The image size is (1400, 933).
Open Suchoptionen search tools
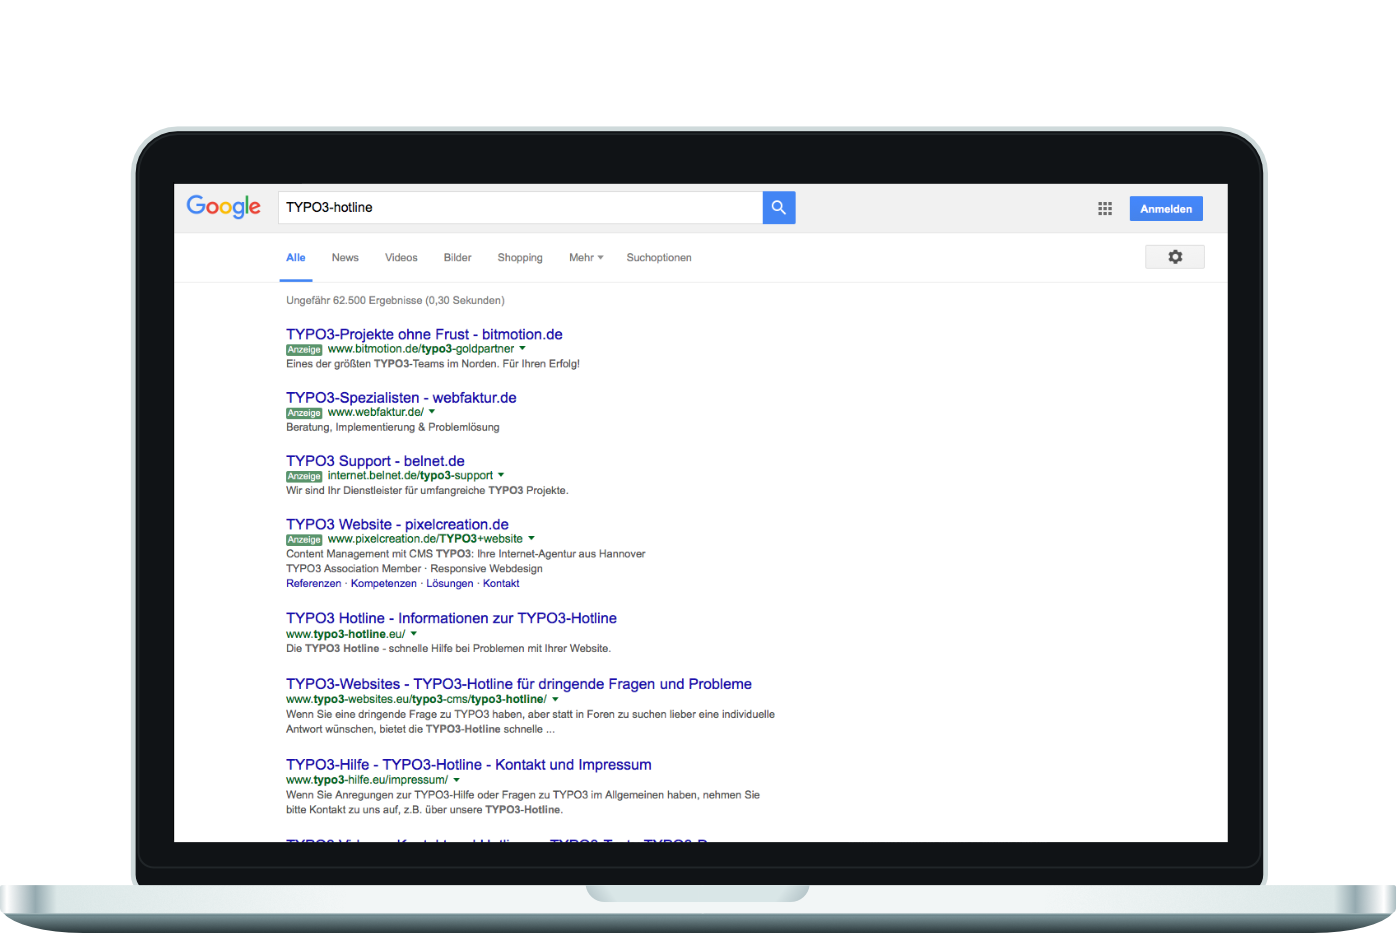click(659, 258)
